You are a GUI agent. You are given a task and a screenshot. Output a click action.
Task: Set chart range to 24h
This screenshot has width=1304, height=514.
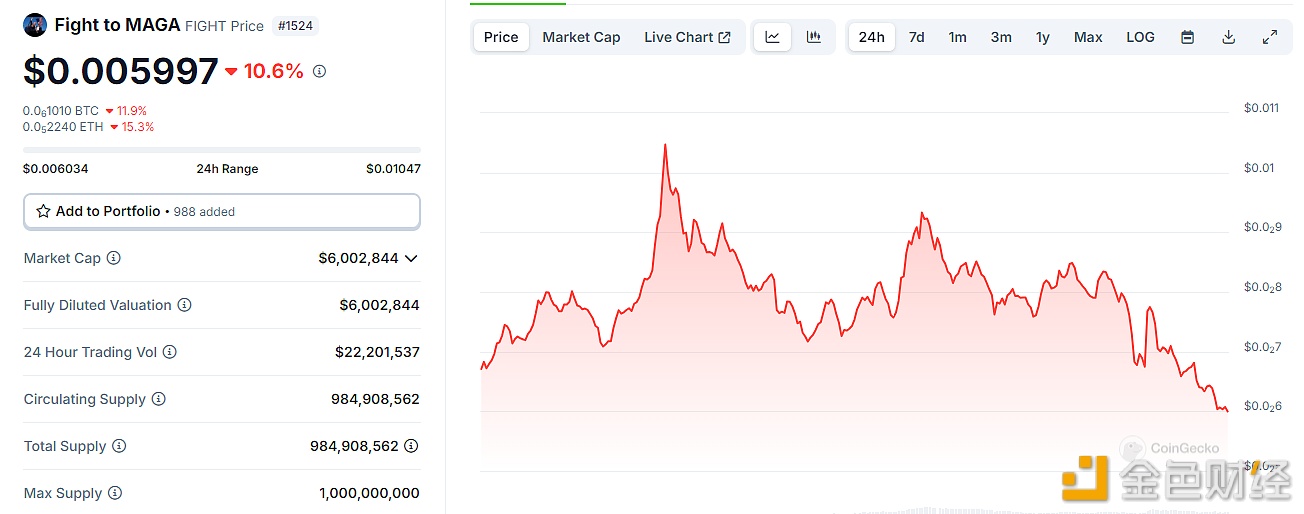[x=872, y=37]
